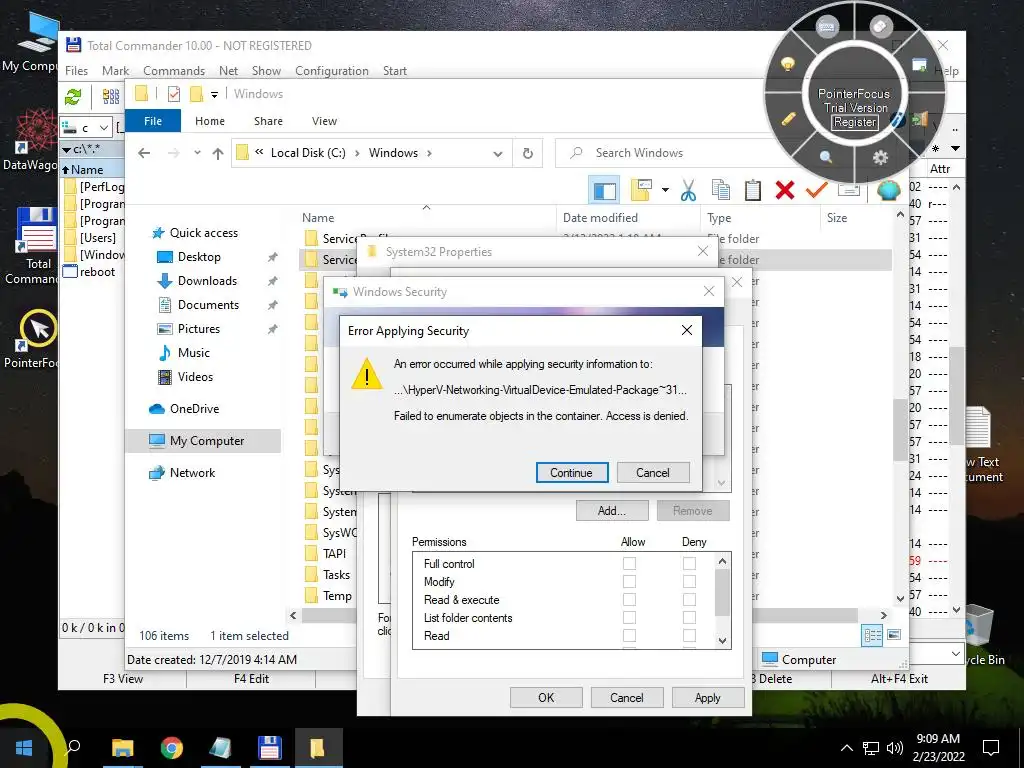Click the shell globe icon in Explorer toolbar
Viewport: 1024px width, 768px height.
point(888,190)
